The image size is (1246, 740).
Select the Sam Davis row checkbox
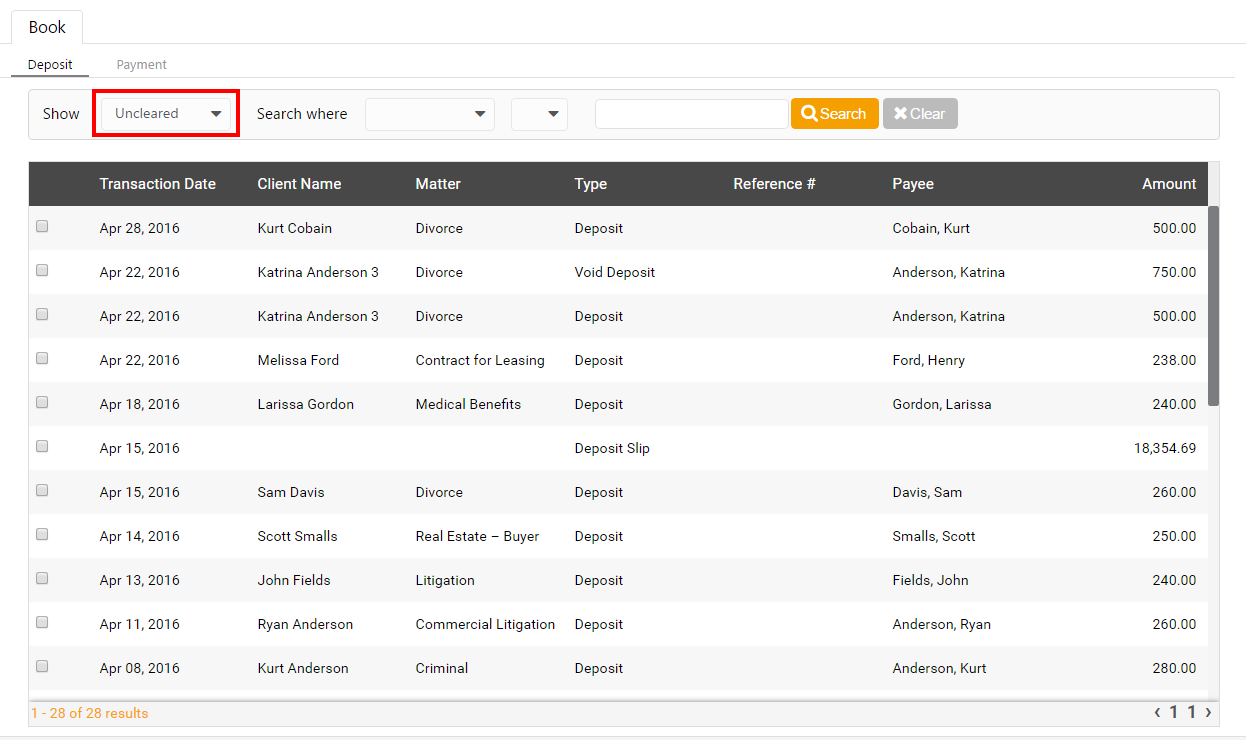(x=42, y=490)
